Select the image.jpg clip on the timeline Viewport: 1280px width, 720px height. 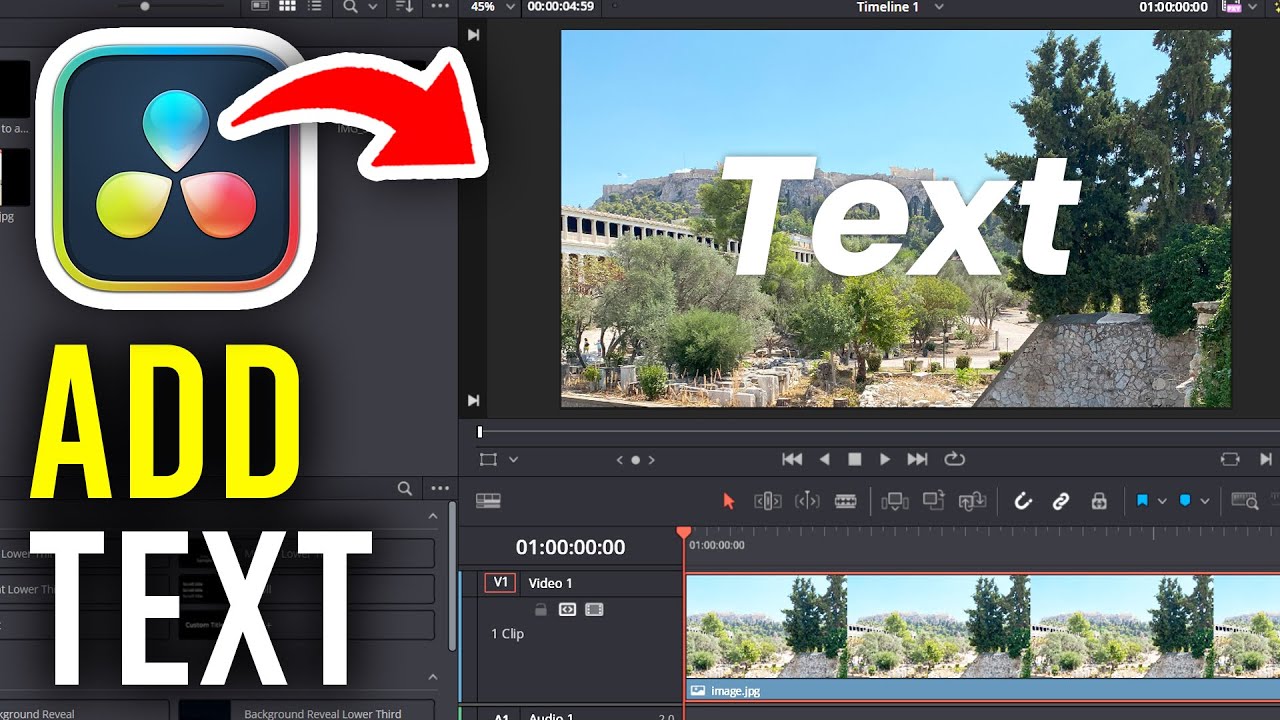click(x=983, y=636)
